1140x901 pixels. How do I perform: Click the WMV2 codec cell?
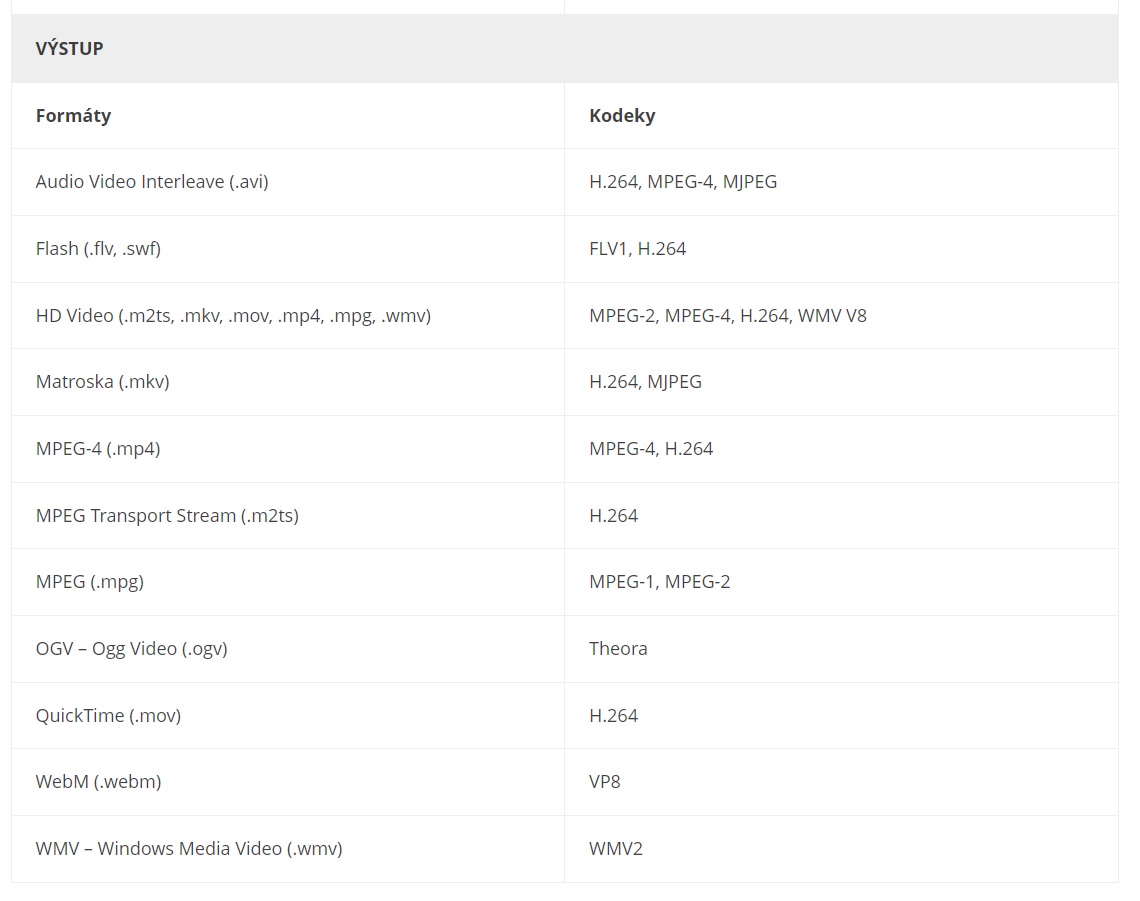point(841,849)
